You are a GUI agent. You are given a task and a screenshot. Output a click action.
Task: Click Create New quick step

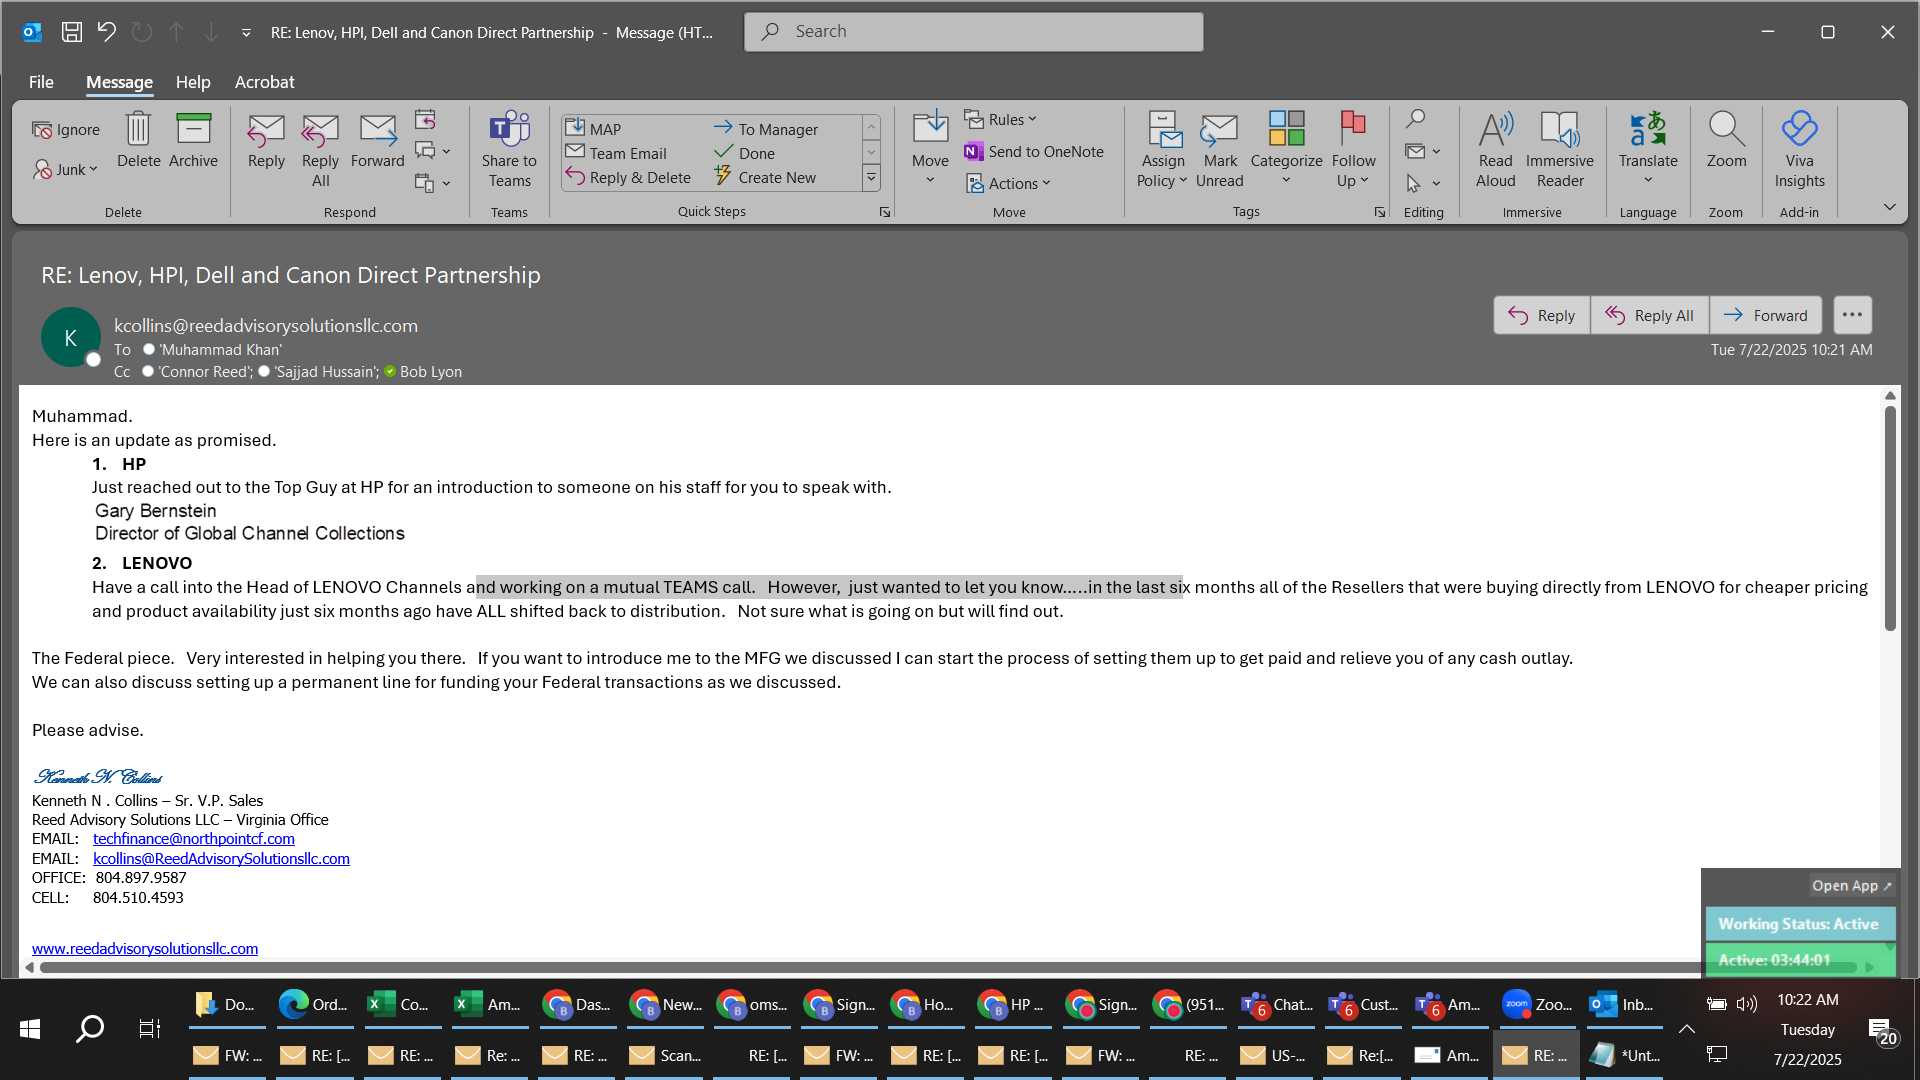pos(765,177)
